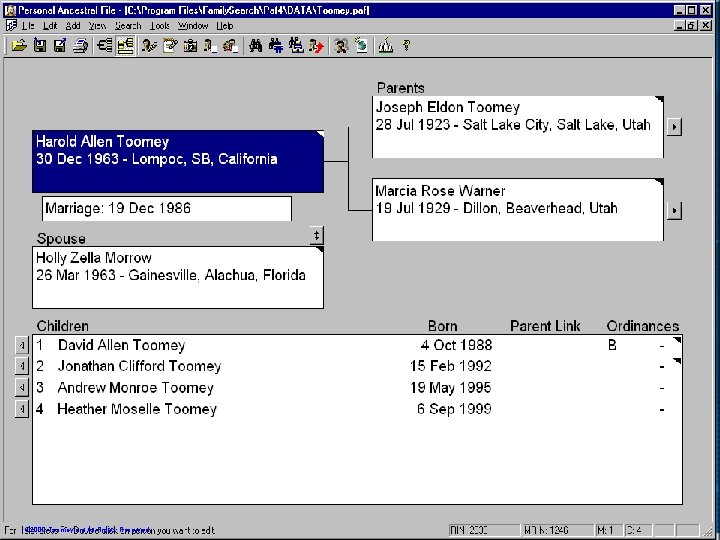Screen dimensions: 720x540
Task: Close the inner document window
Action: click(706, 26)
